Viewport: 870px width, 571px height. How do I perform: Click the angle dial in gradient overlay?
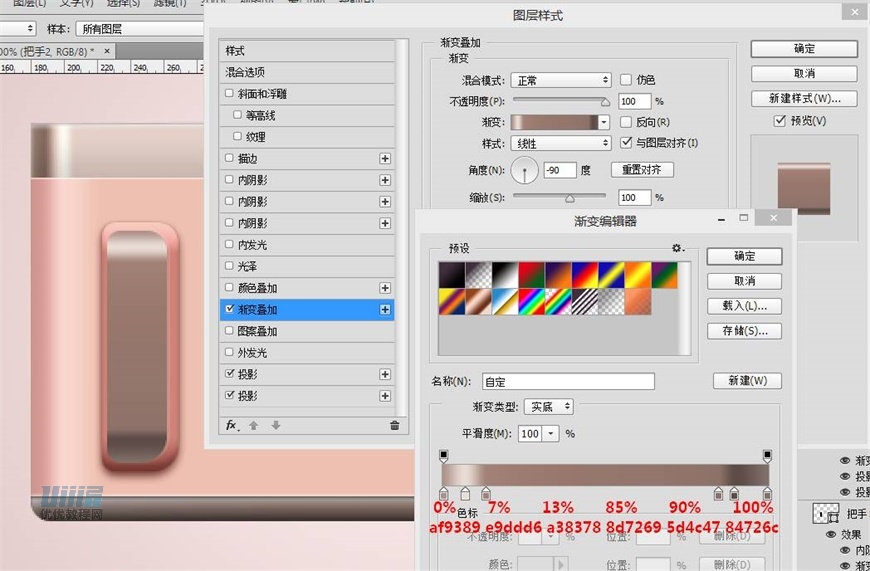[524, 170]
